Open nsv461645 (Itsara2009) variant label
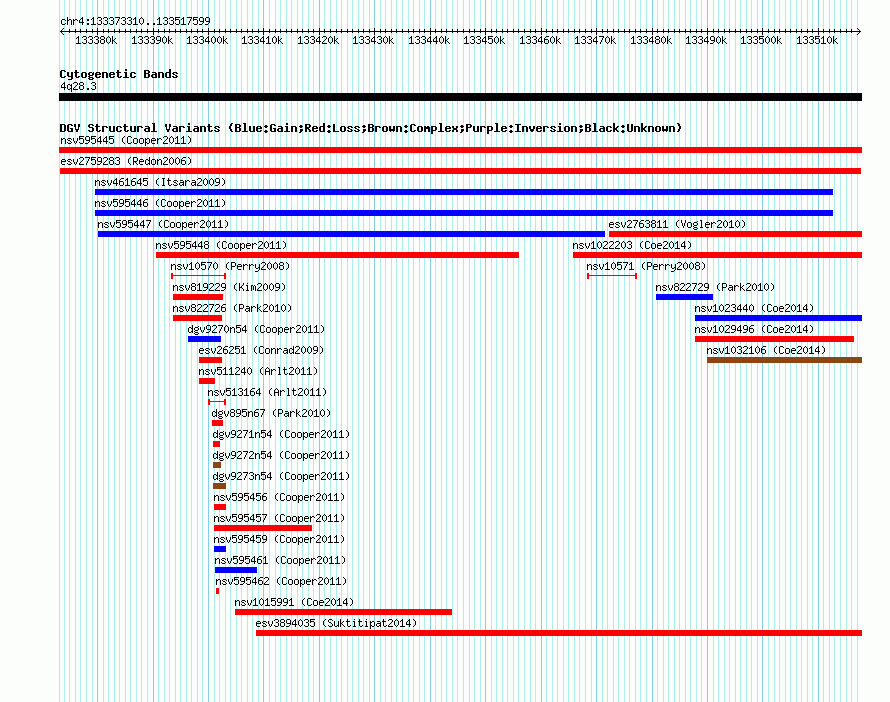Viewport: 890px width, 702px height. 160,182
